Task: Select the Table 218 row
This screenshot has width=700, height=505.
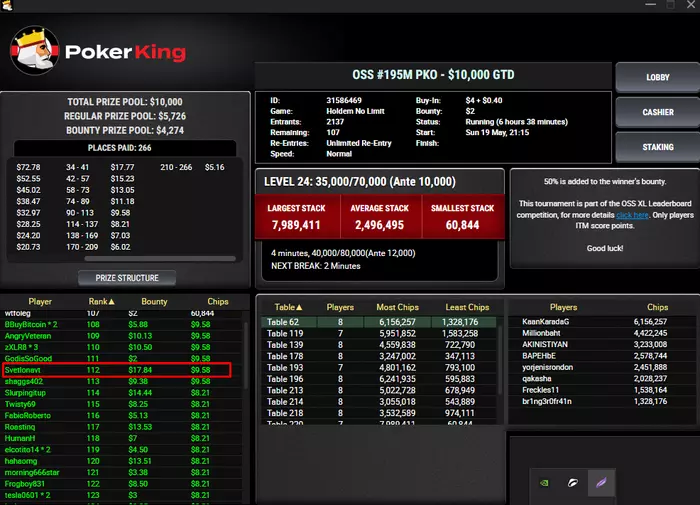Action: (379, 413)
